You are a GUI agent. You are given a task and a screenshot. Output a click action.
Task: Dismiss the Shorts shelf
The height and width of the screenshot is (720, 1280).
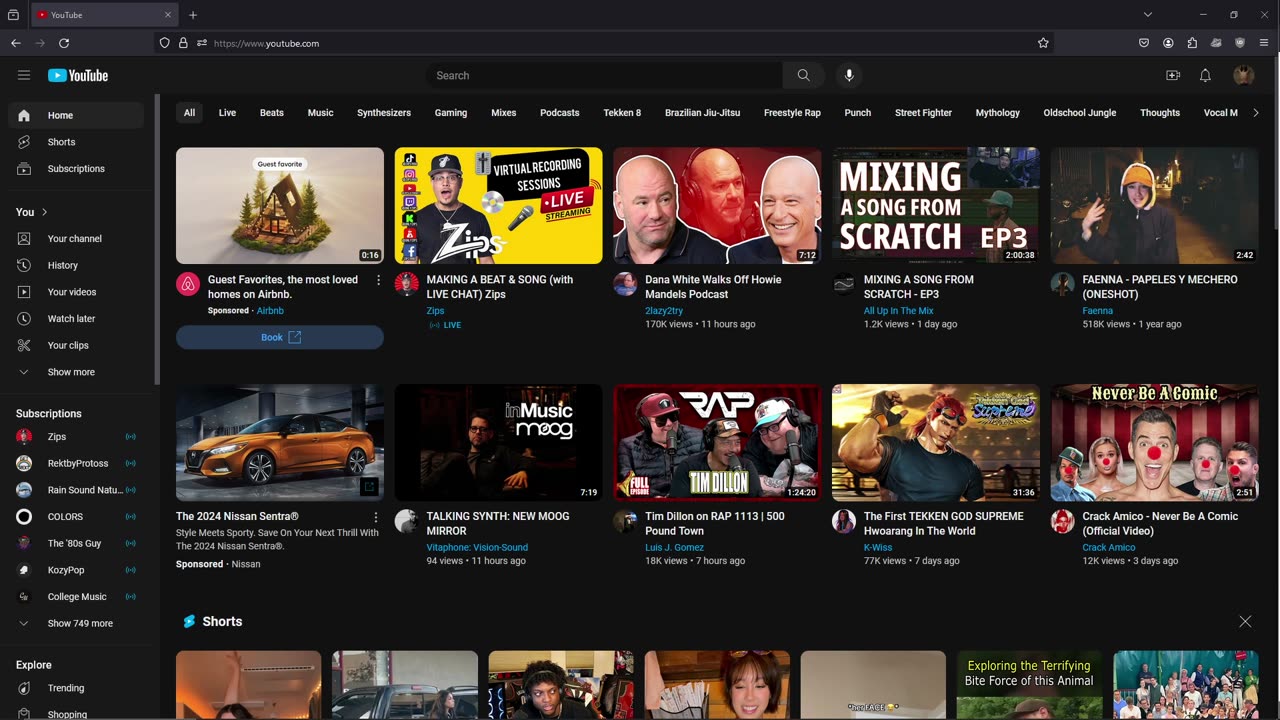pyautogui.click(x=1245, y=621)
